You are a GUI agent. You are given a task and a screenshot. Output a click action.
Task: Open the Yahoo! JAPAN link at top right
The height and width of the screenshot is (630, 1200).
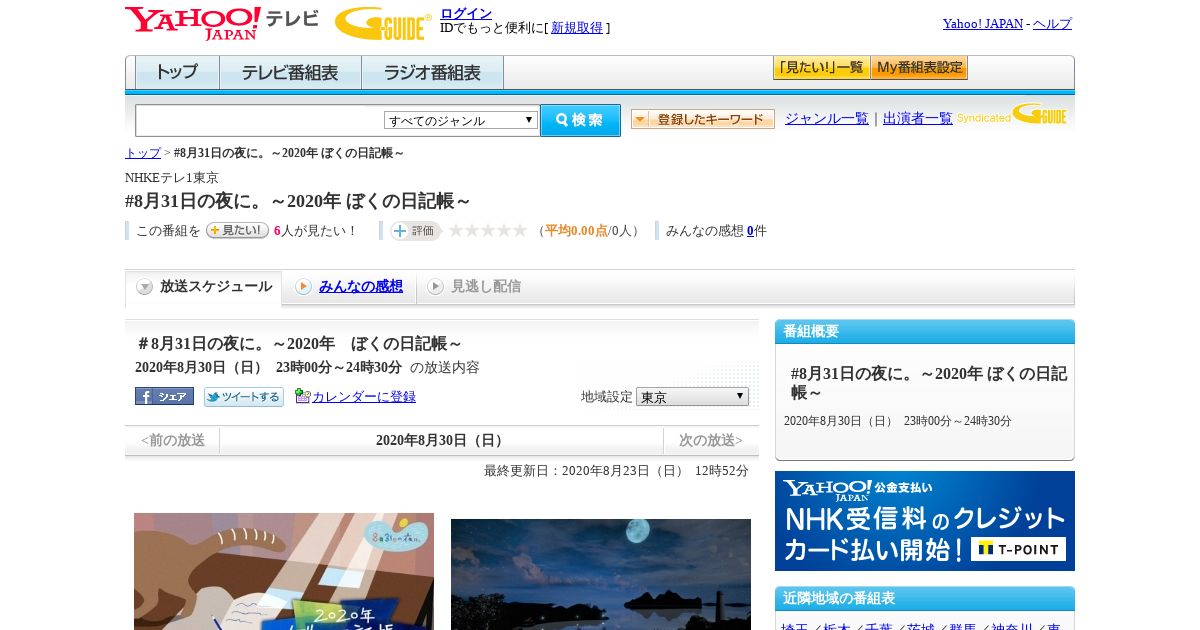click(x=983, y=24)
